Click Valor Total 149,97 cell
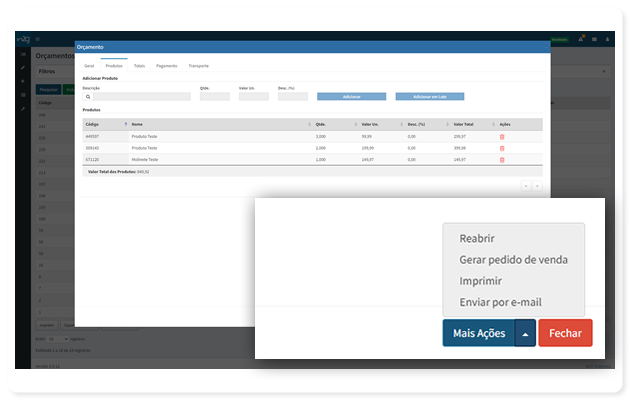The image size is (630, 400). 460,160
